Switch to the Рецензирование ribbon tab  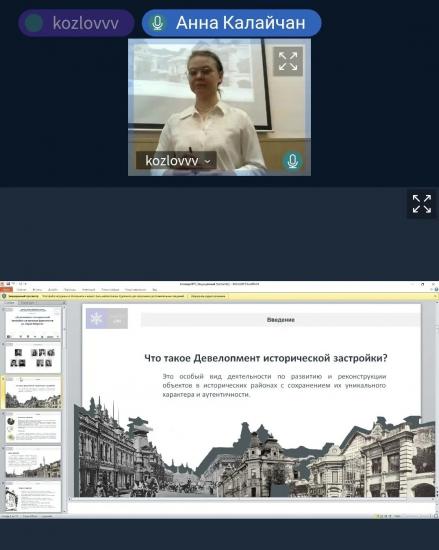[x=135, y=290]
